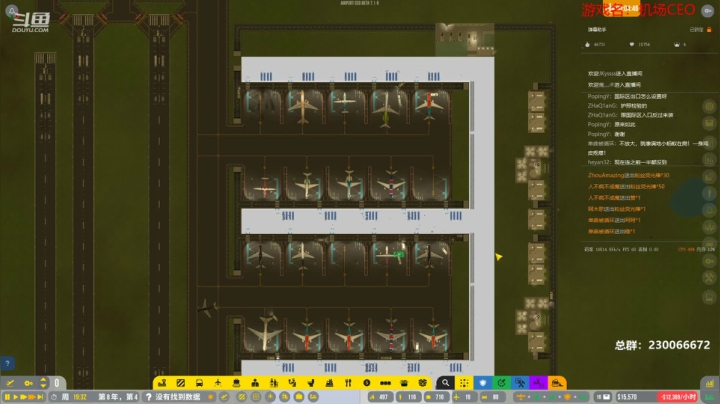Toggle the chat lock icon at the top right
The width and height of the screenshot is (720, 404).
click(709, 29)
